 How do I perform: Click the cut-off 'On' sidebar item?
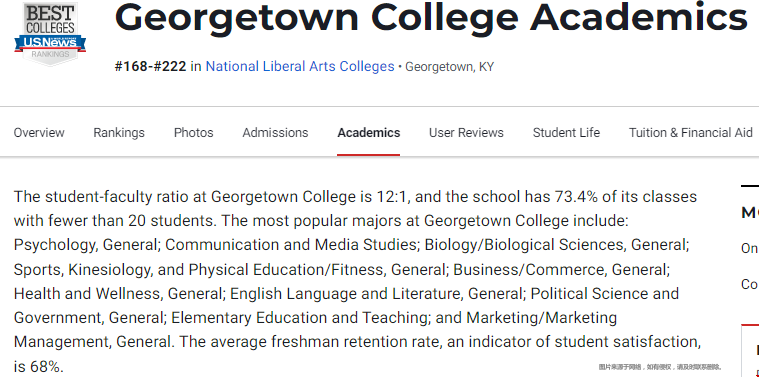(x=750, y=248)
